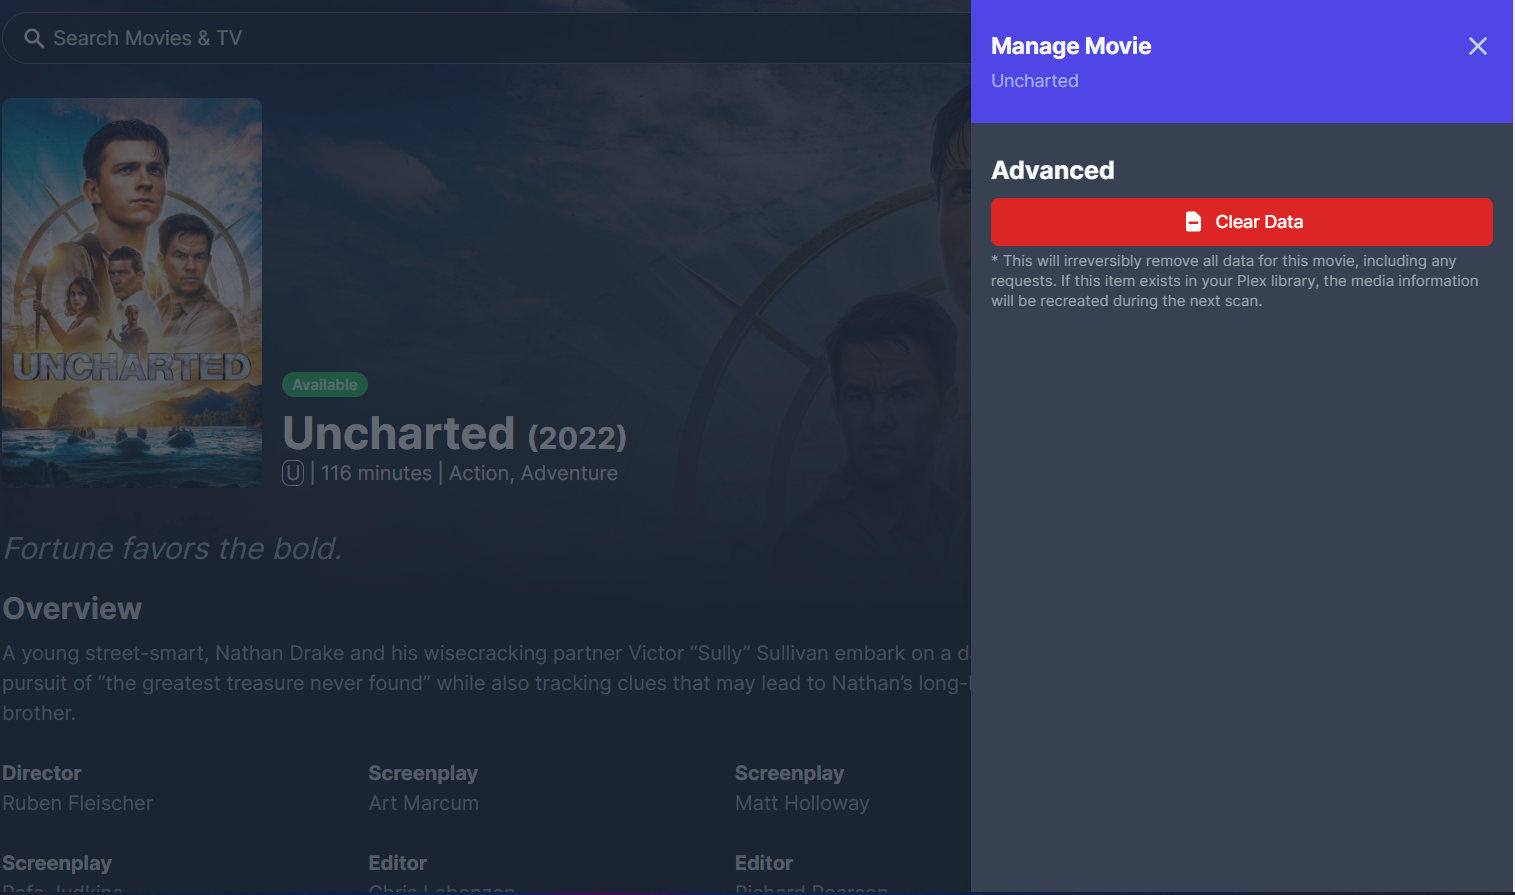Open Matt Holloway's person page
Image resolution: width=1515 pixels, height=895 pixels.
click(802, 803)
